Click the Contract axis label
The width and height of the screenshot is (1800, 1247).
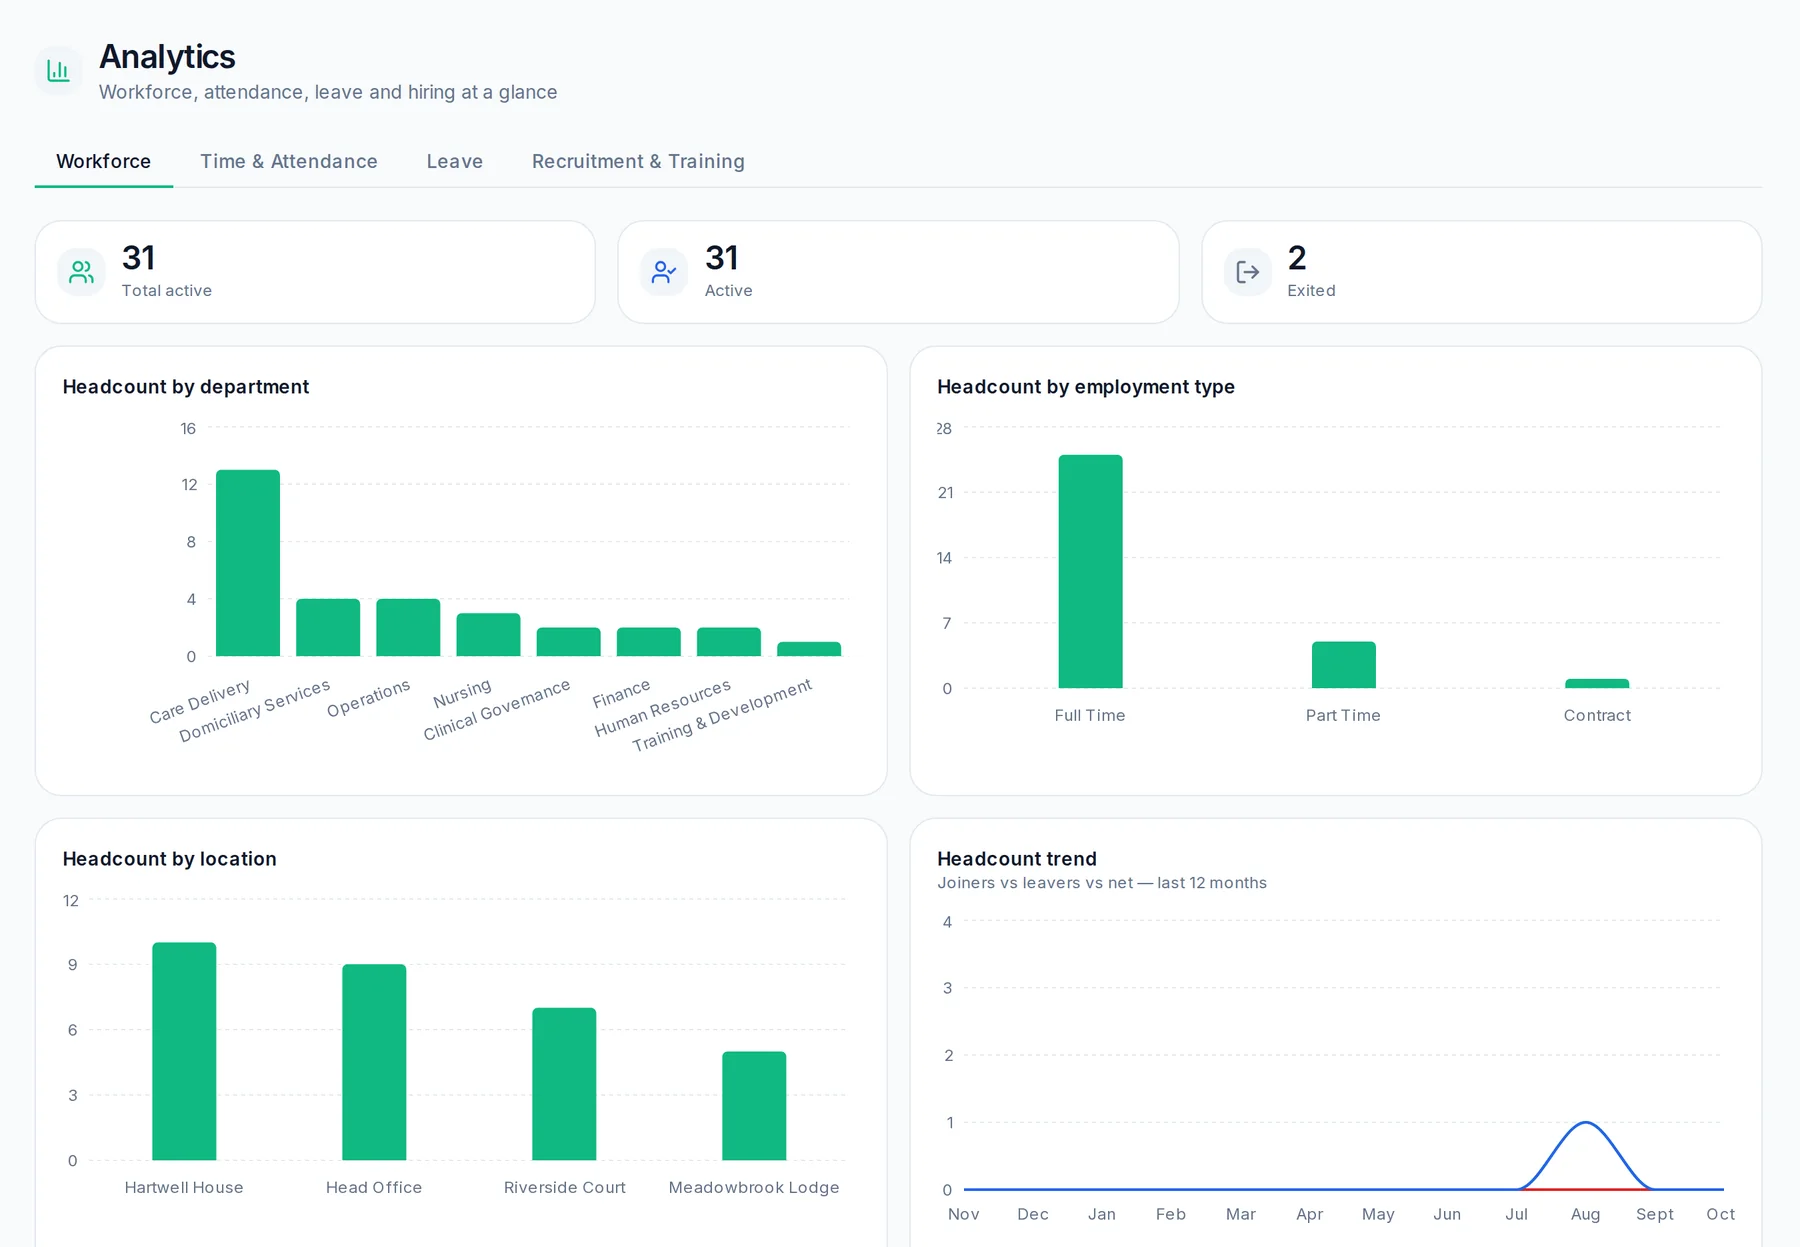point(1597,715)
